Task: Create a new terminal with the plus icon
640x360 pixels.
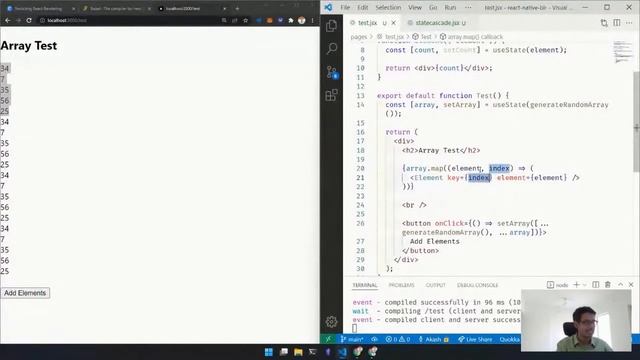Action: (576, 284)
